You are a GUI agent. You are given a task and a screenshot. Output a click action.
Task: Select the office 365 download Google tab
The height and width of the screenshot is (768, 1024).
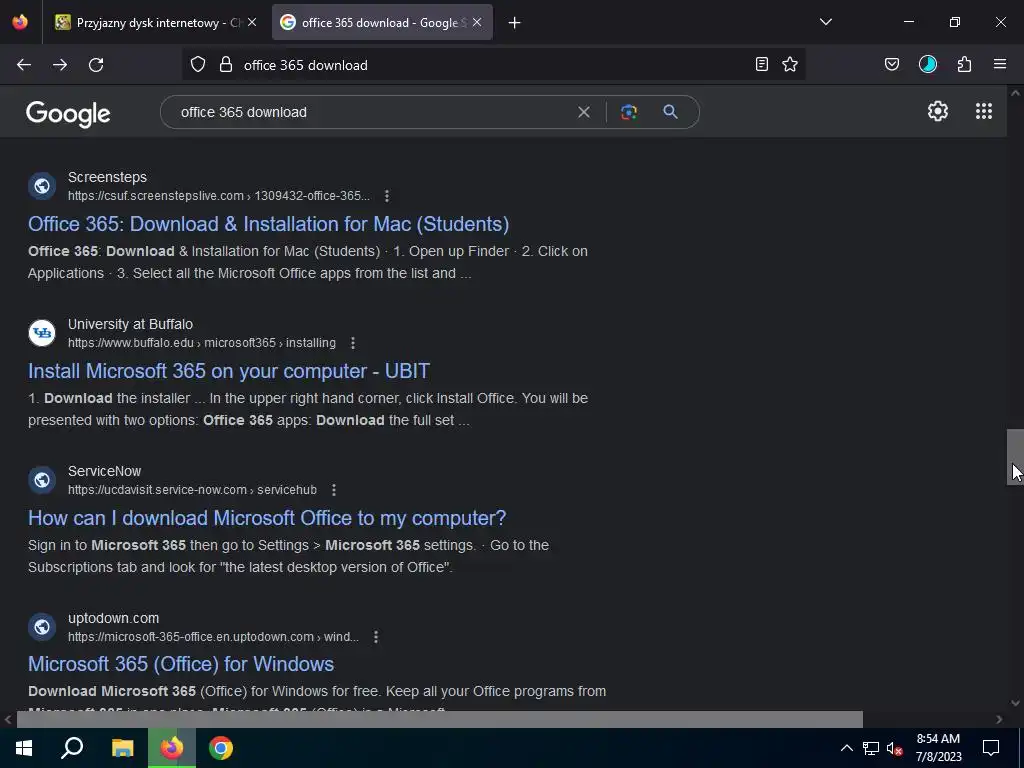coord(382,23)
